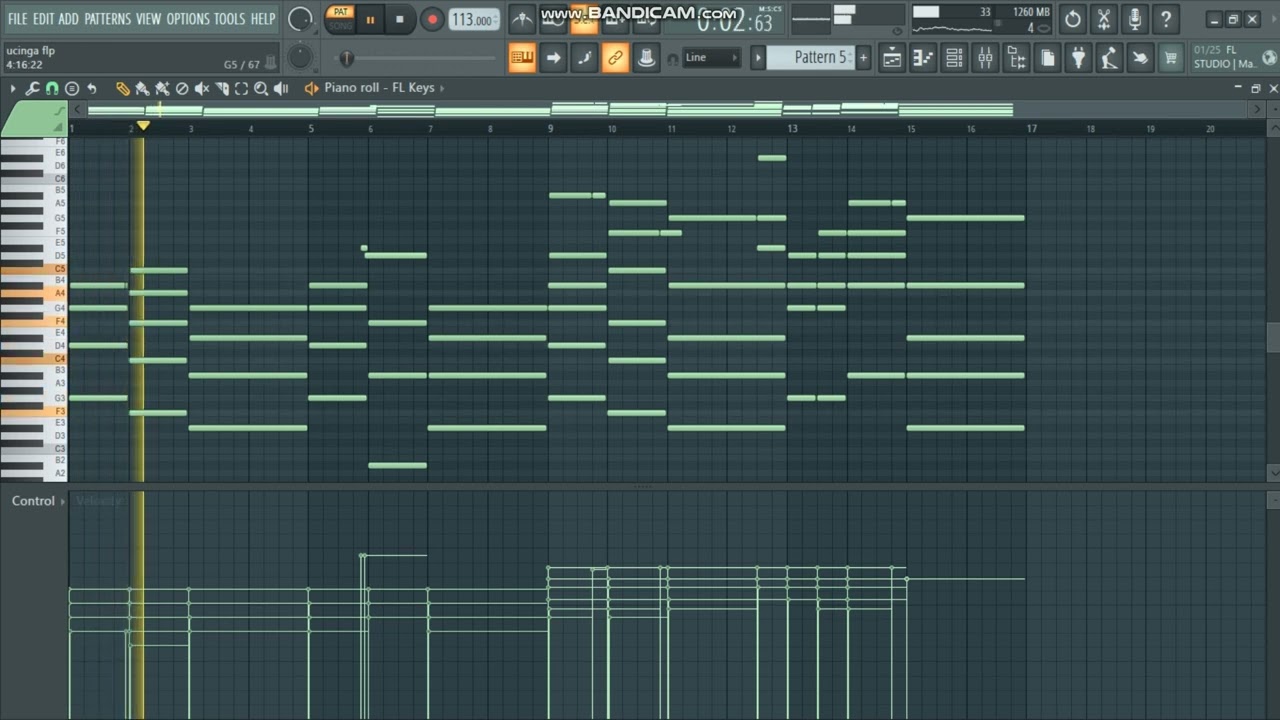Select the Delete tool in piano roll
1280x720 pixels.
(182, 89)
